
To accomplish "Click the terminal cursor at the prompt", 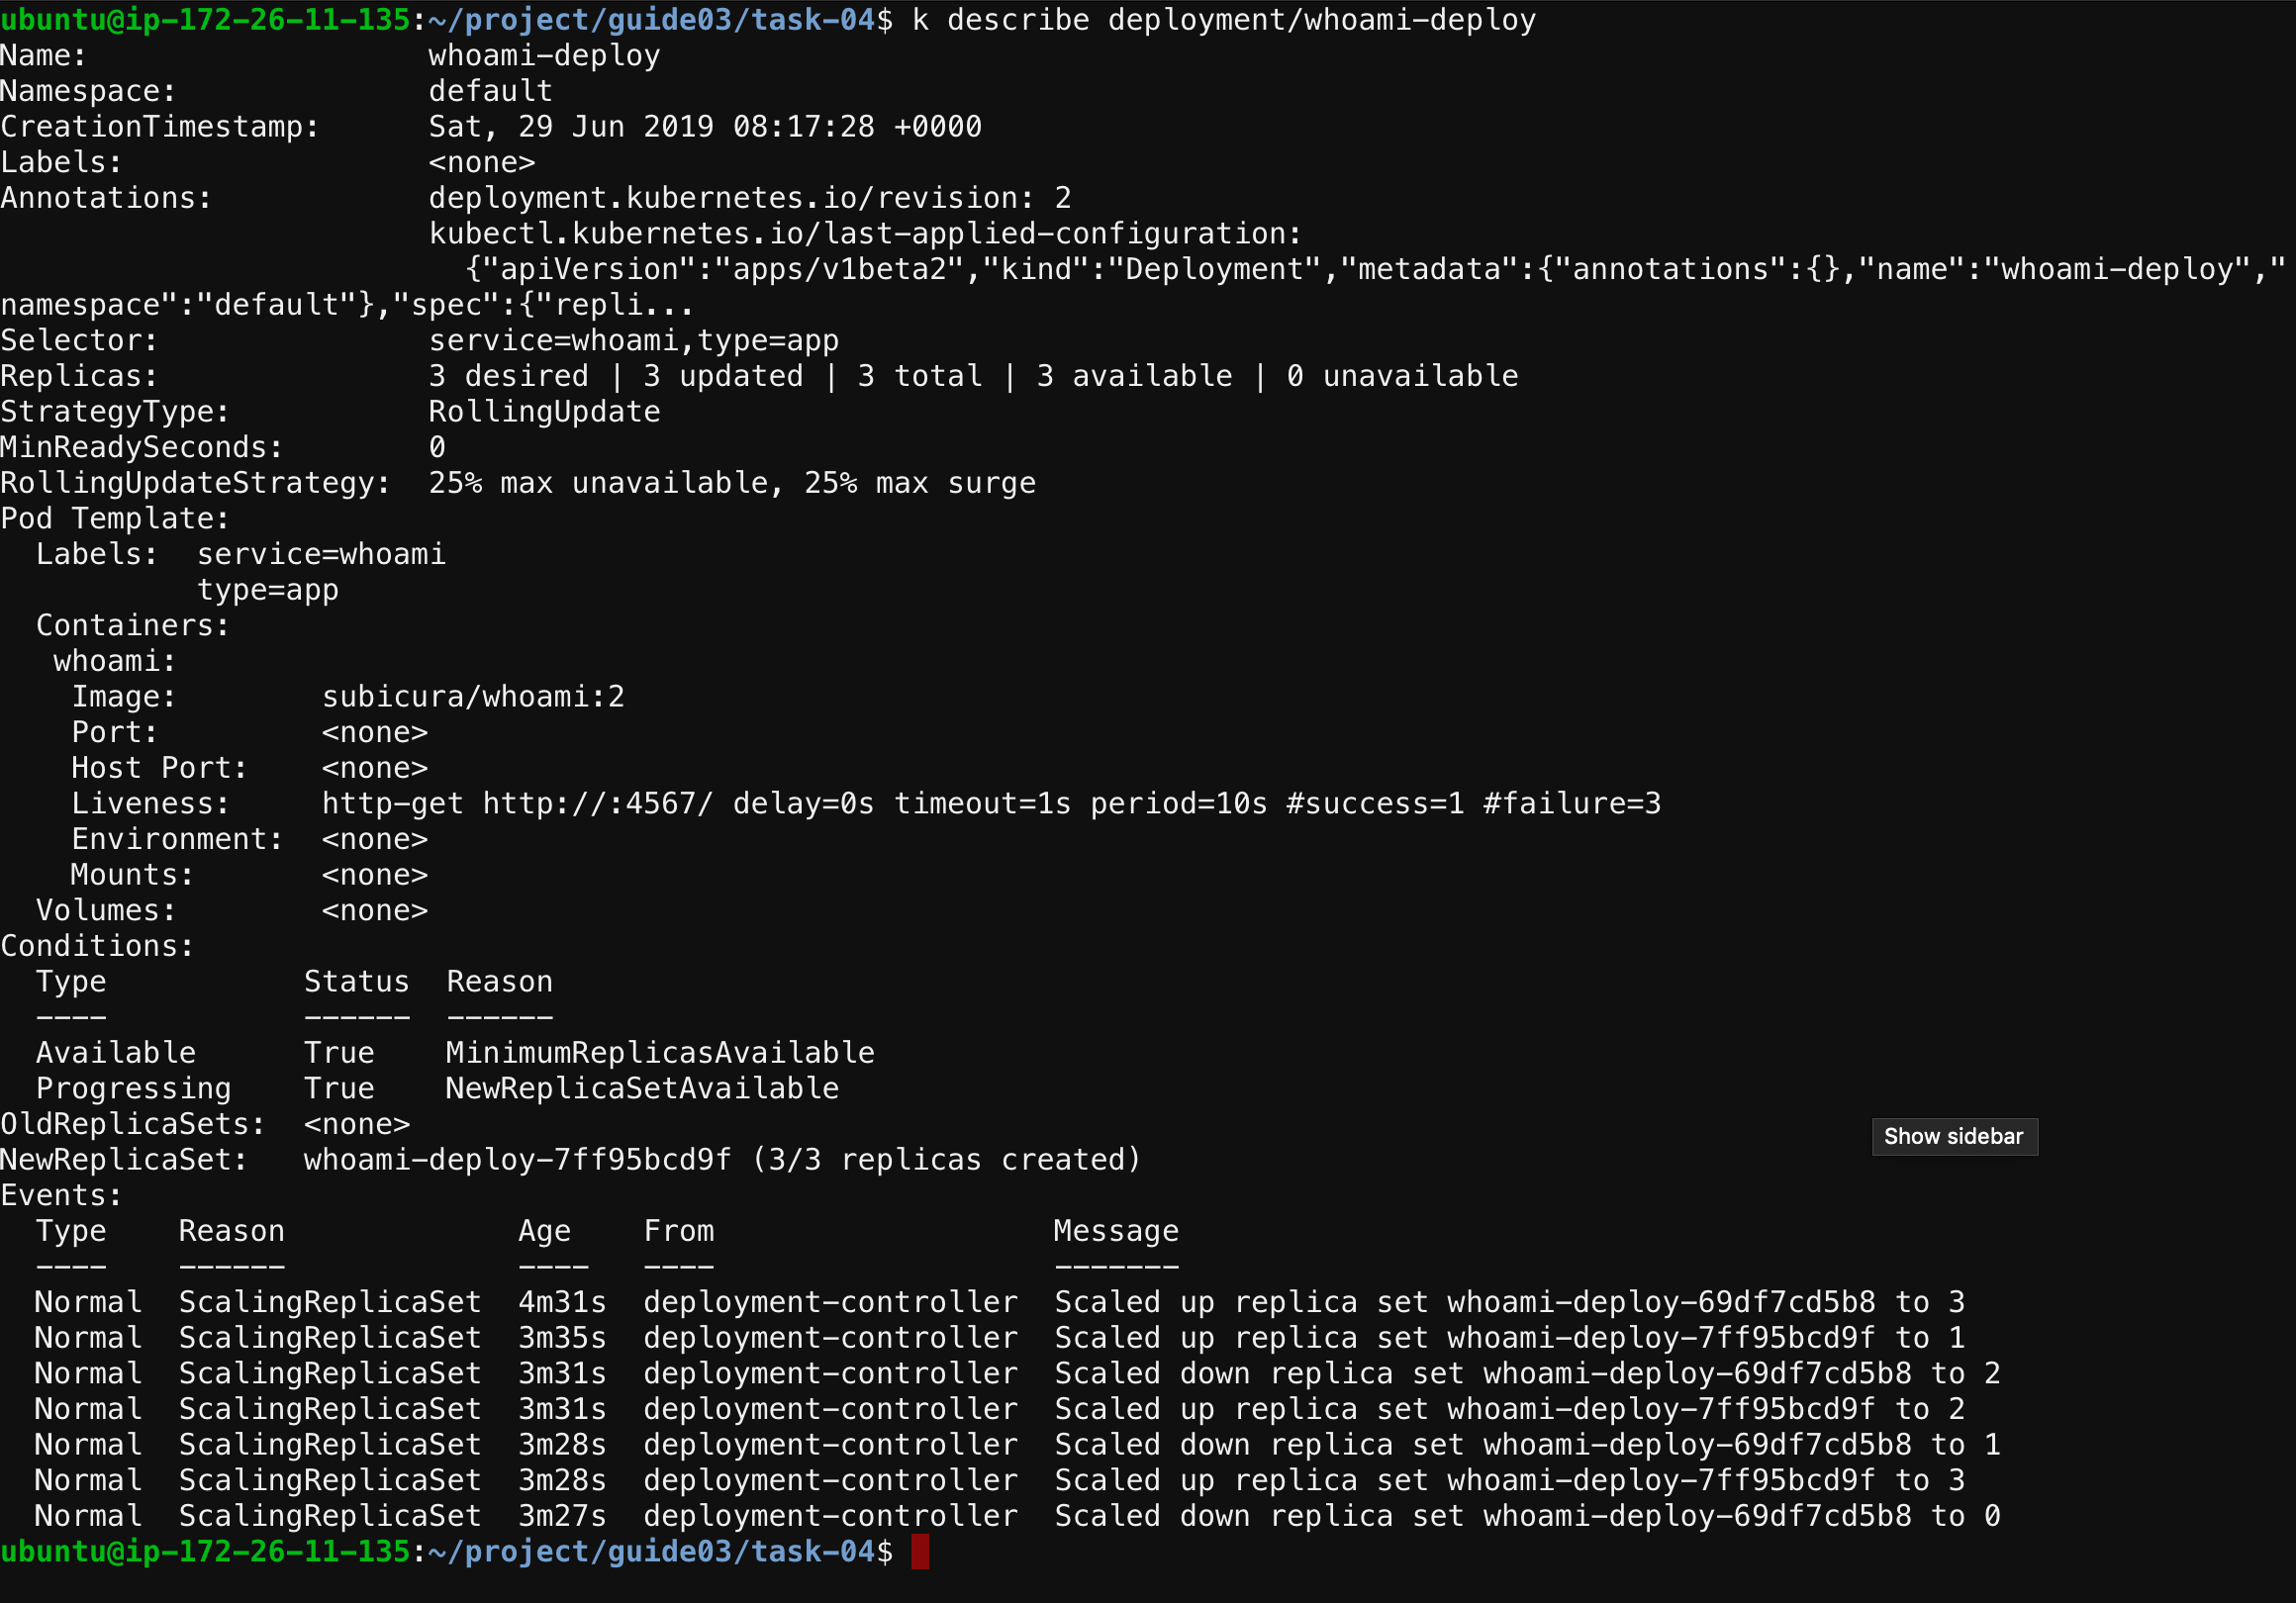I will click(x=920, y=1551).
